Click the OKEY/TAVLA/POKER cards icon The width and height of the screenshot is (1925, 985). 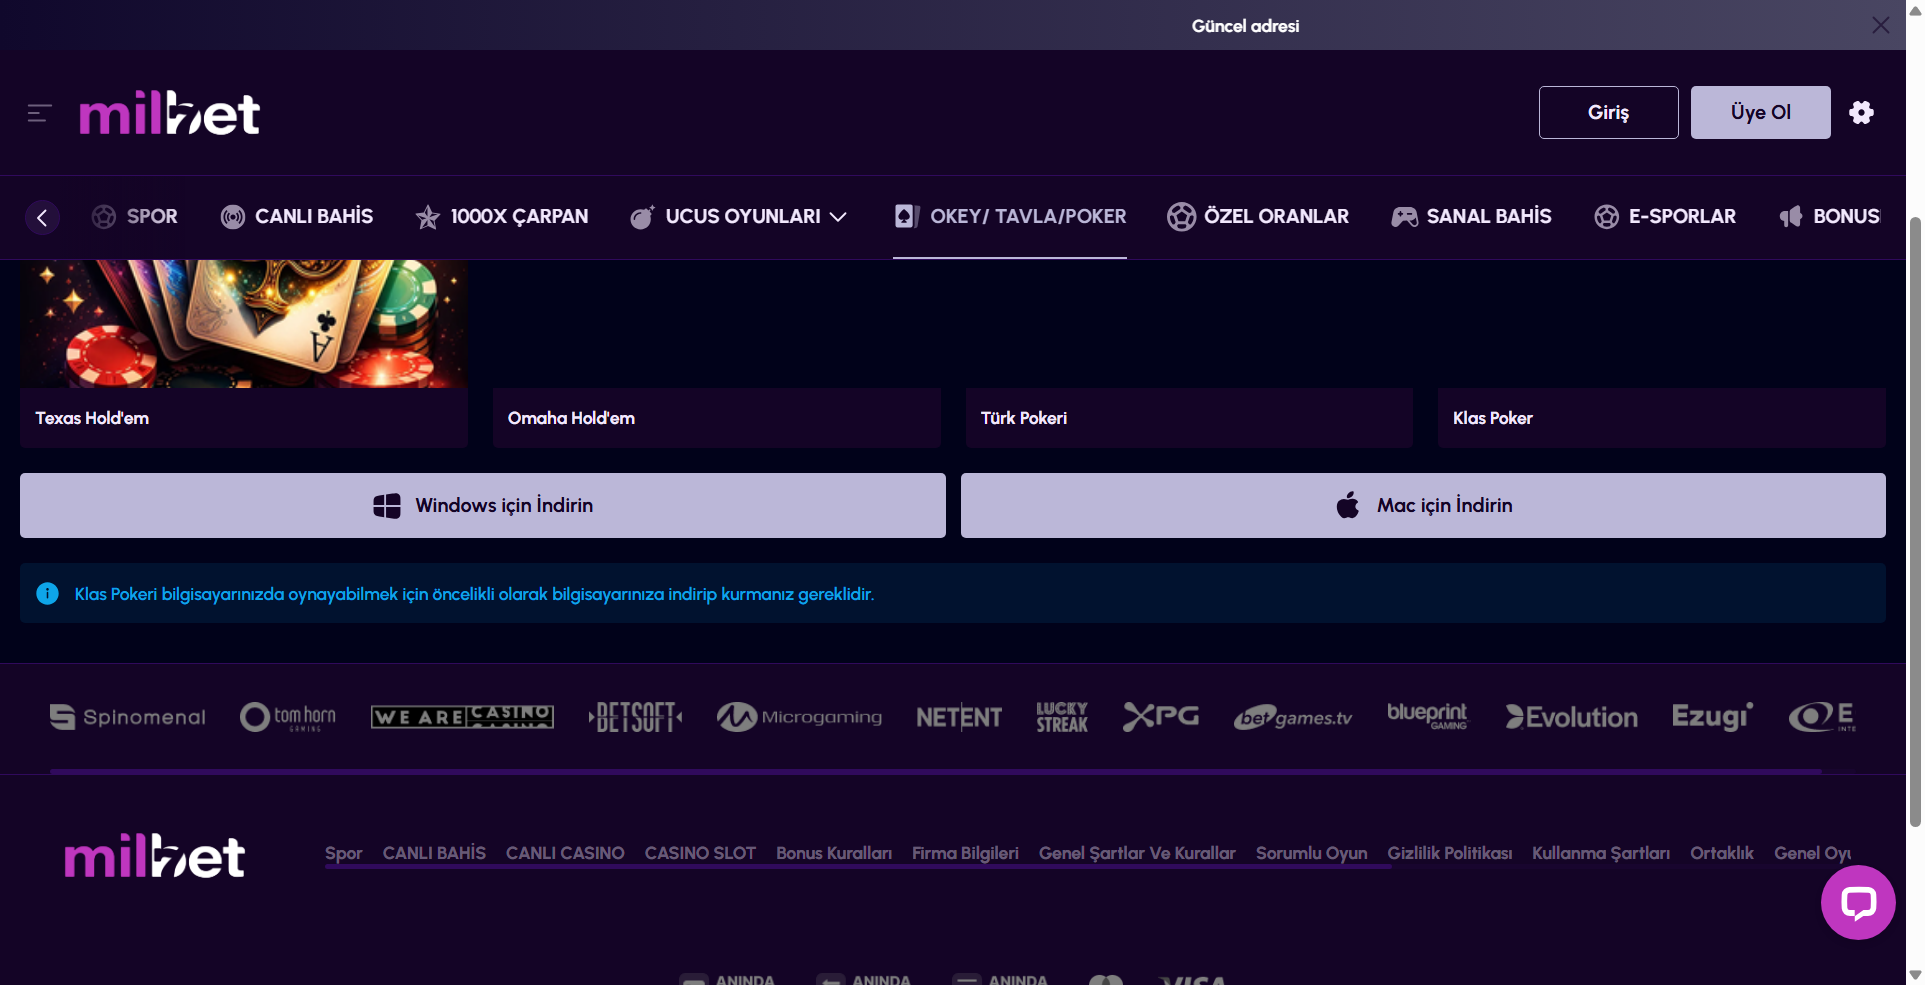pos(907,216)
